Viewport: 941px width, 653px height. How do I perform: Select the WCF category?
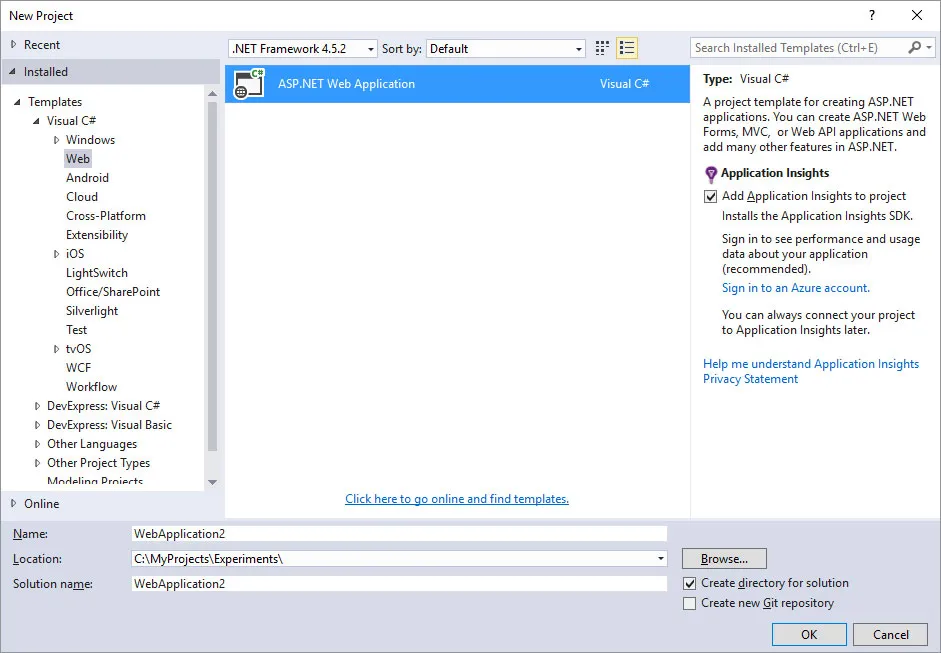pos(78,368)
